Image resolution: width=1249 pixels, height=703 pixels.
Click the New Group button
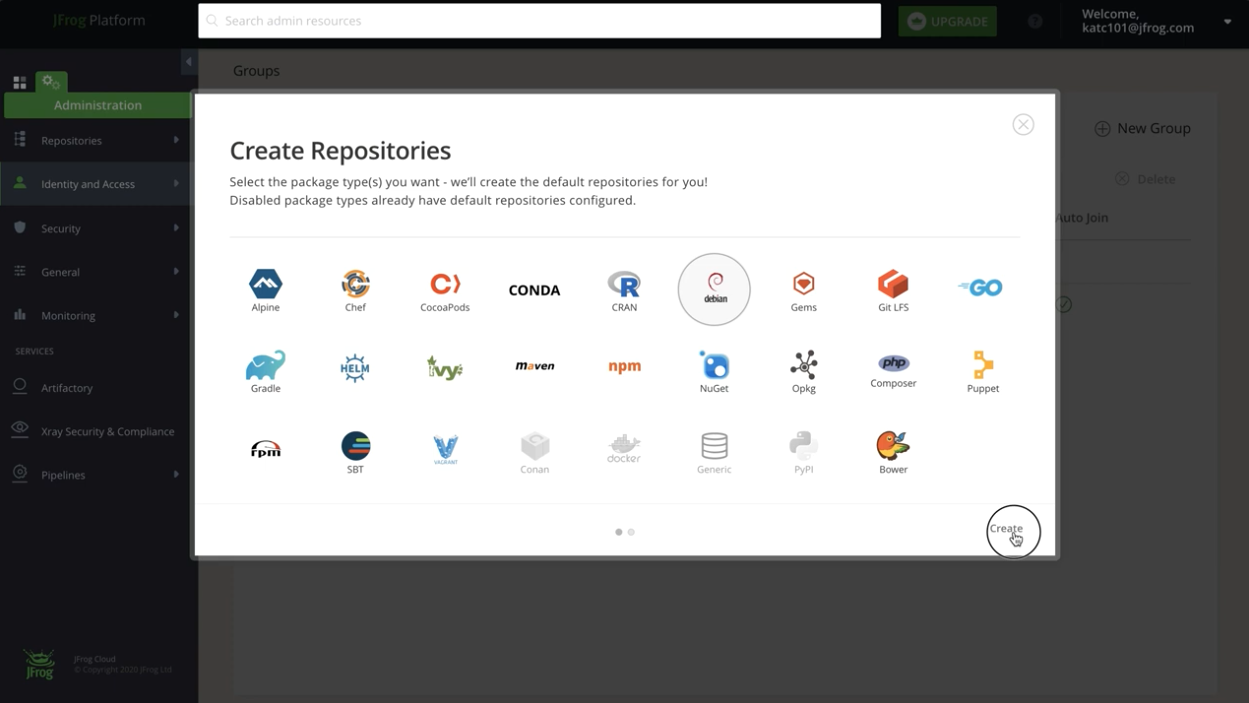(x=1142, y=128)
